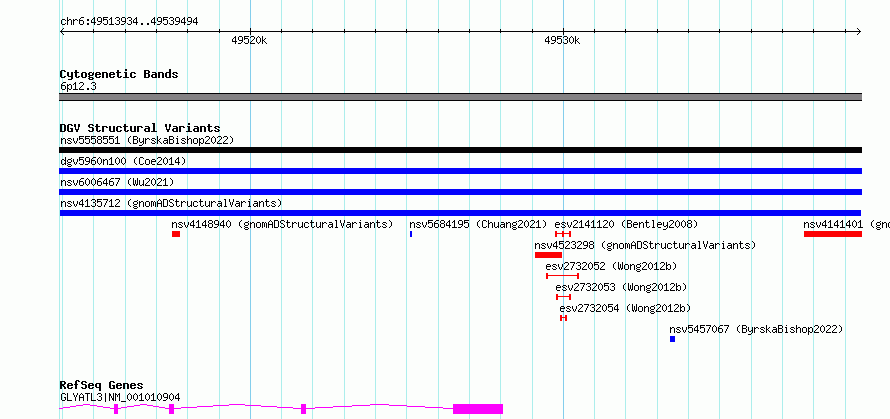Image resolution: width=890 pixels, height=419 pixels.
Task: Click the esv2141120 (Bentley2008) red glyph
Action: pos(563,234)
